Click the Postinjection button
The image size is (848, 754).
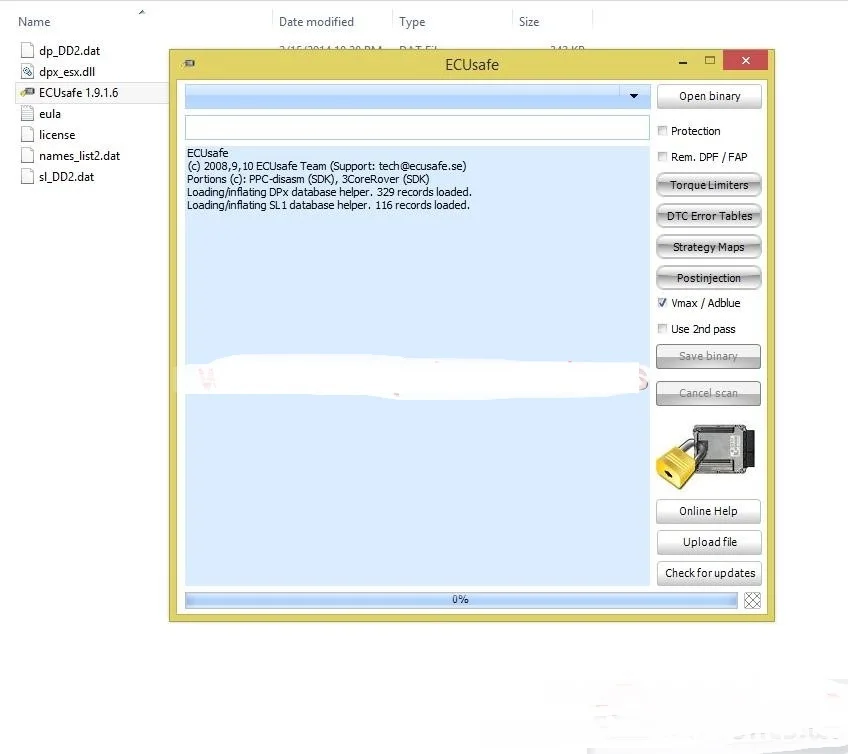(708, 278)
